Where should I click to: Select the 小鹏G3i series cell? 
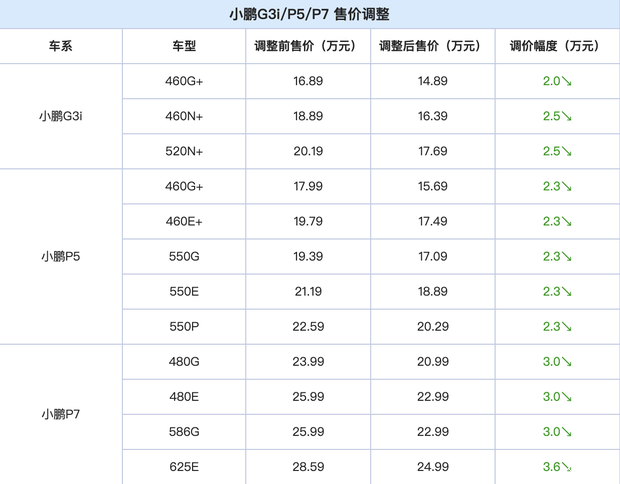[x=61, y=116]
